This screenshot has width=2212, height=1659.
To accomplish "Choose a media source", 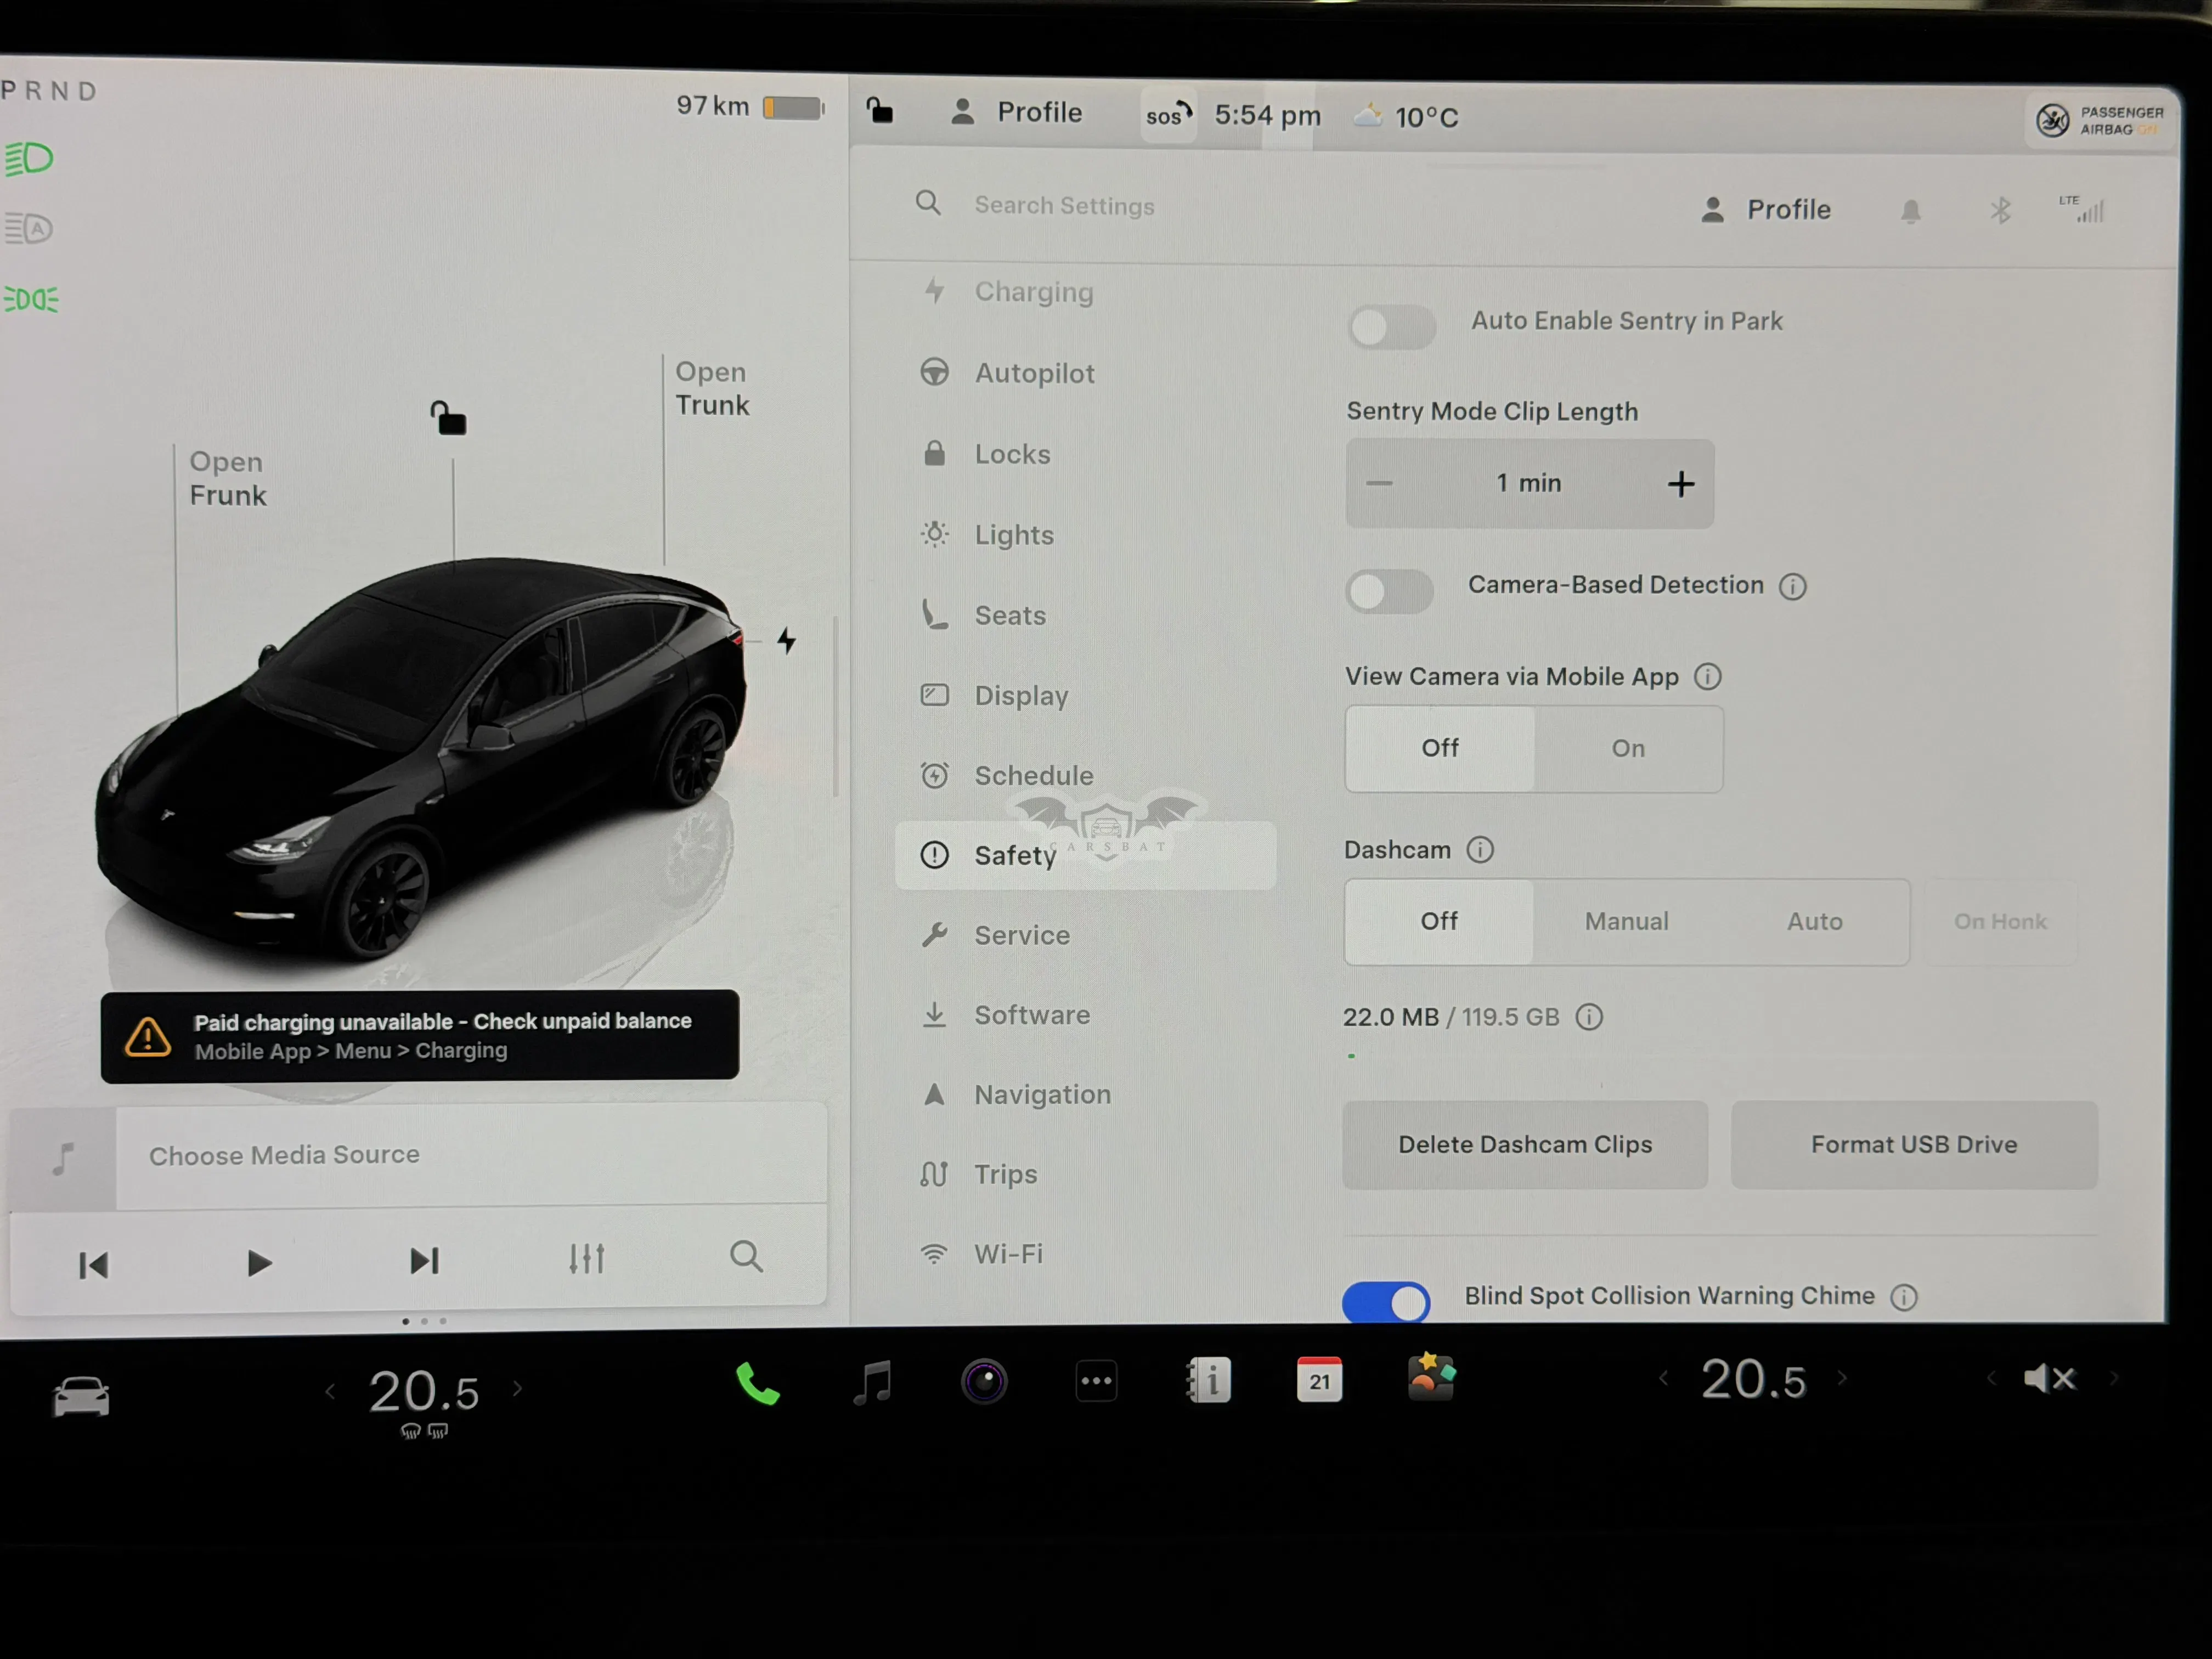I will point(418,1156).
